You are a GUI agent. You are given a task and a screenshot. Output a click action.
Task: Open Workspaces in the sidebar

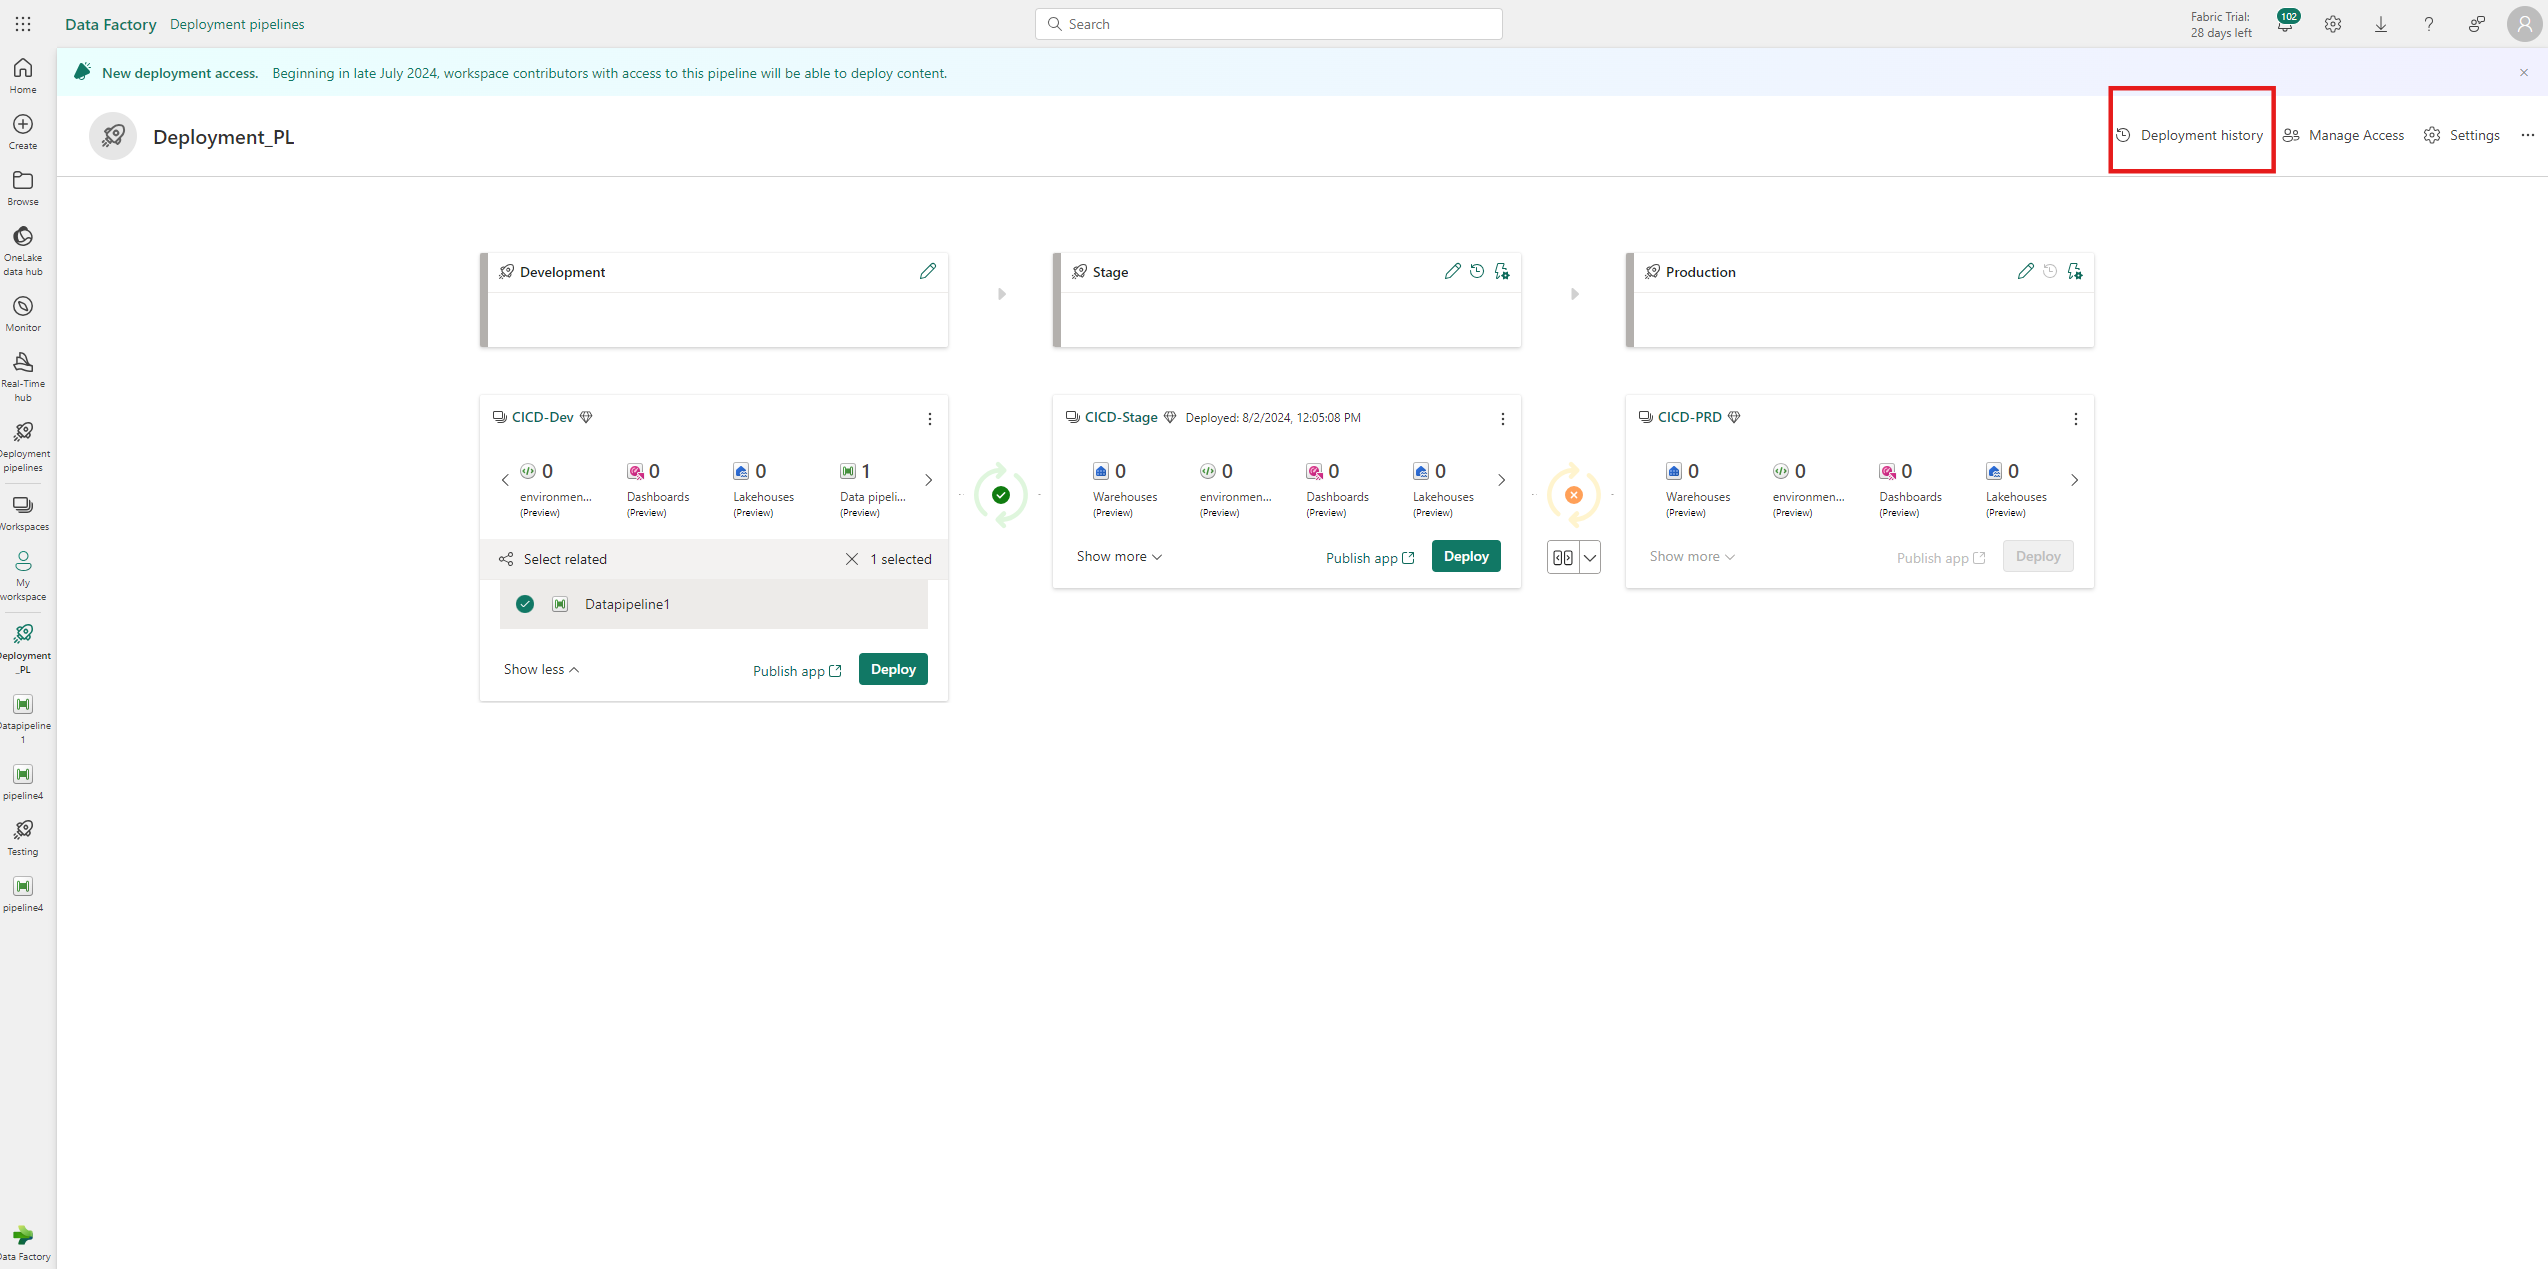click(x=23, y=513)
